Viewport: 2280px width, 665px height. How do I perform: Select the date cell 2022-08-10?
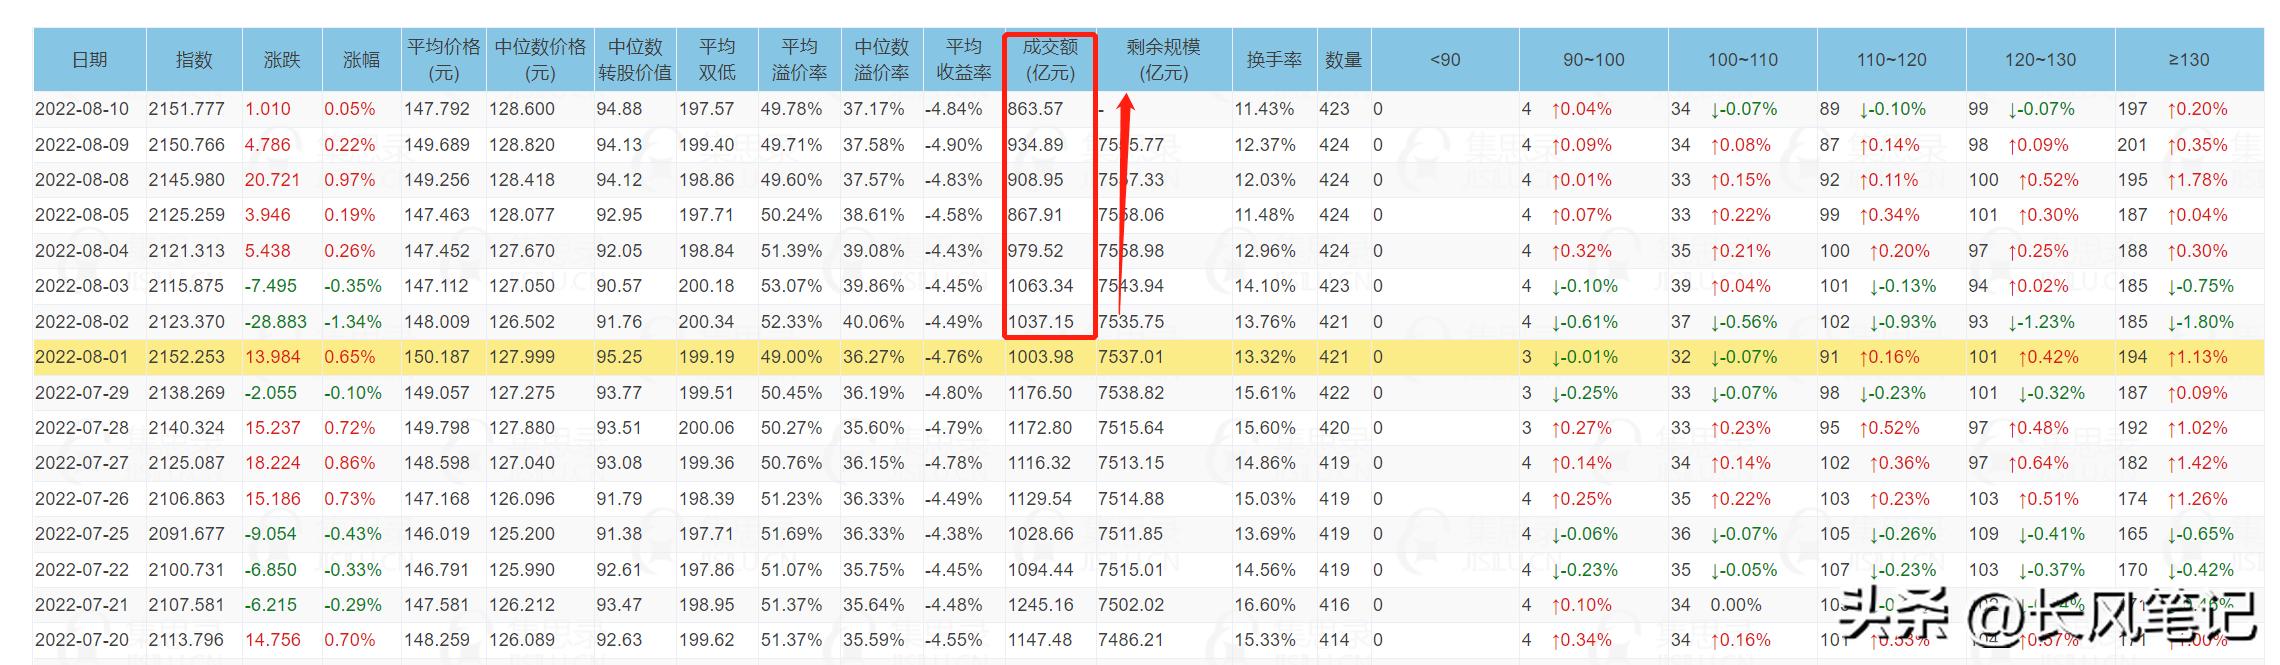click(x=82, y=109)
